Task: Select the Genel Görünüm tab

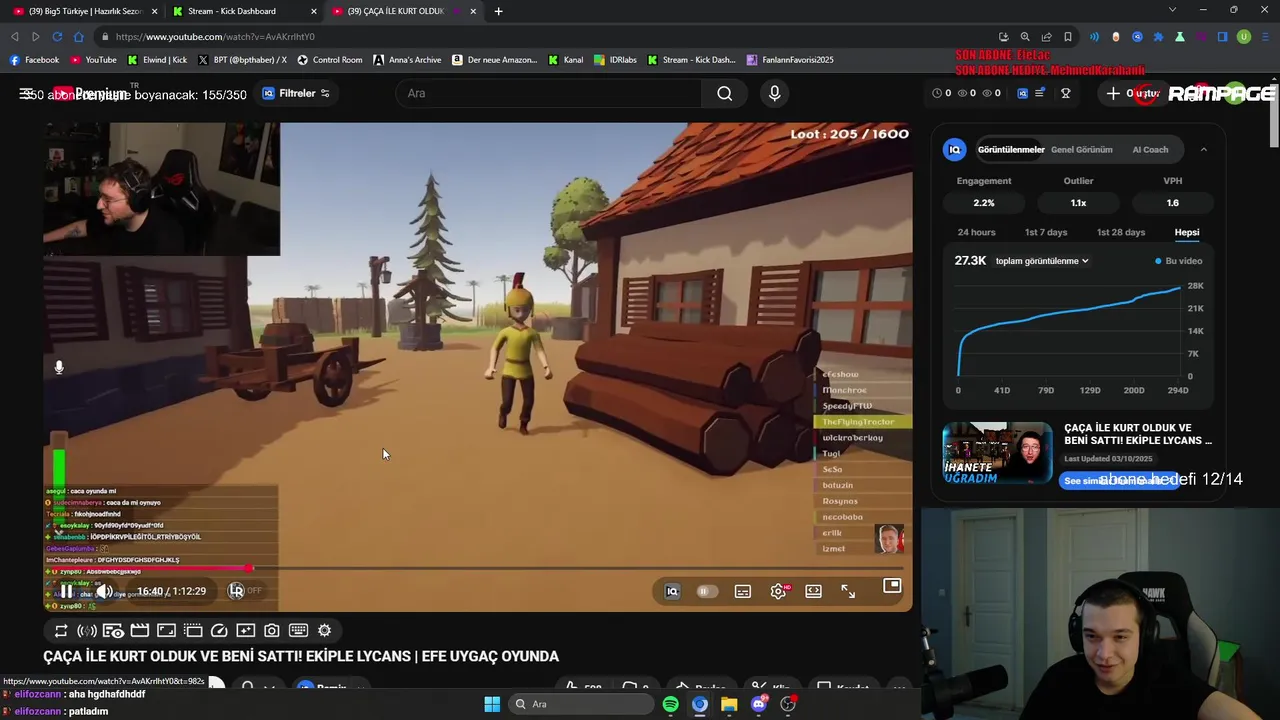Action: tap(1081, 149)
